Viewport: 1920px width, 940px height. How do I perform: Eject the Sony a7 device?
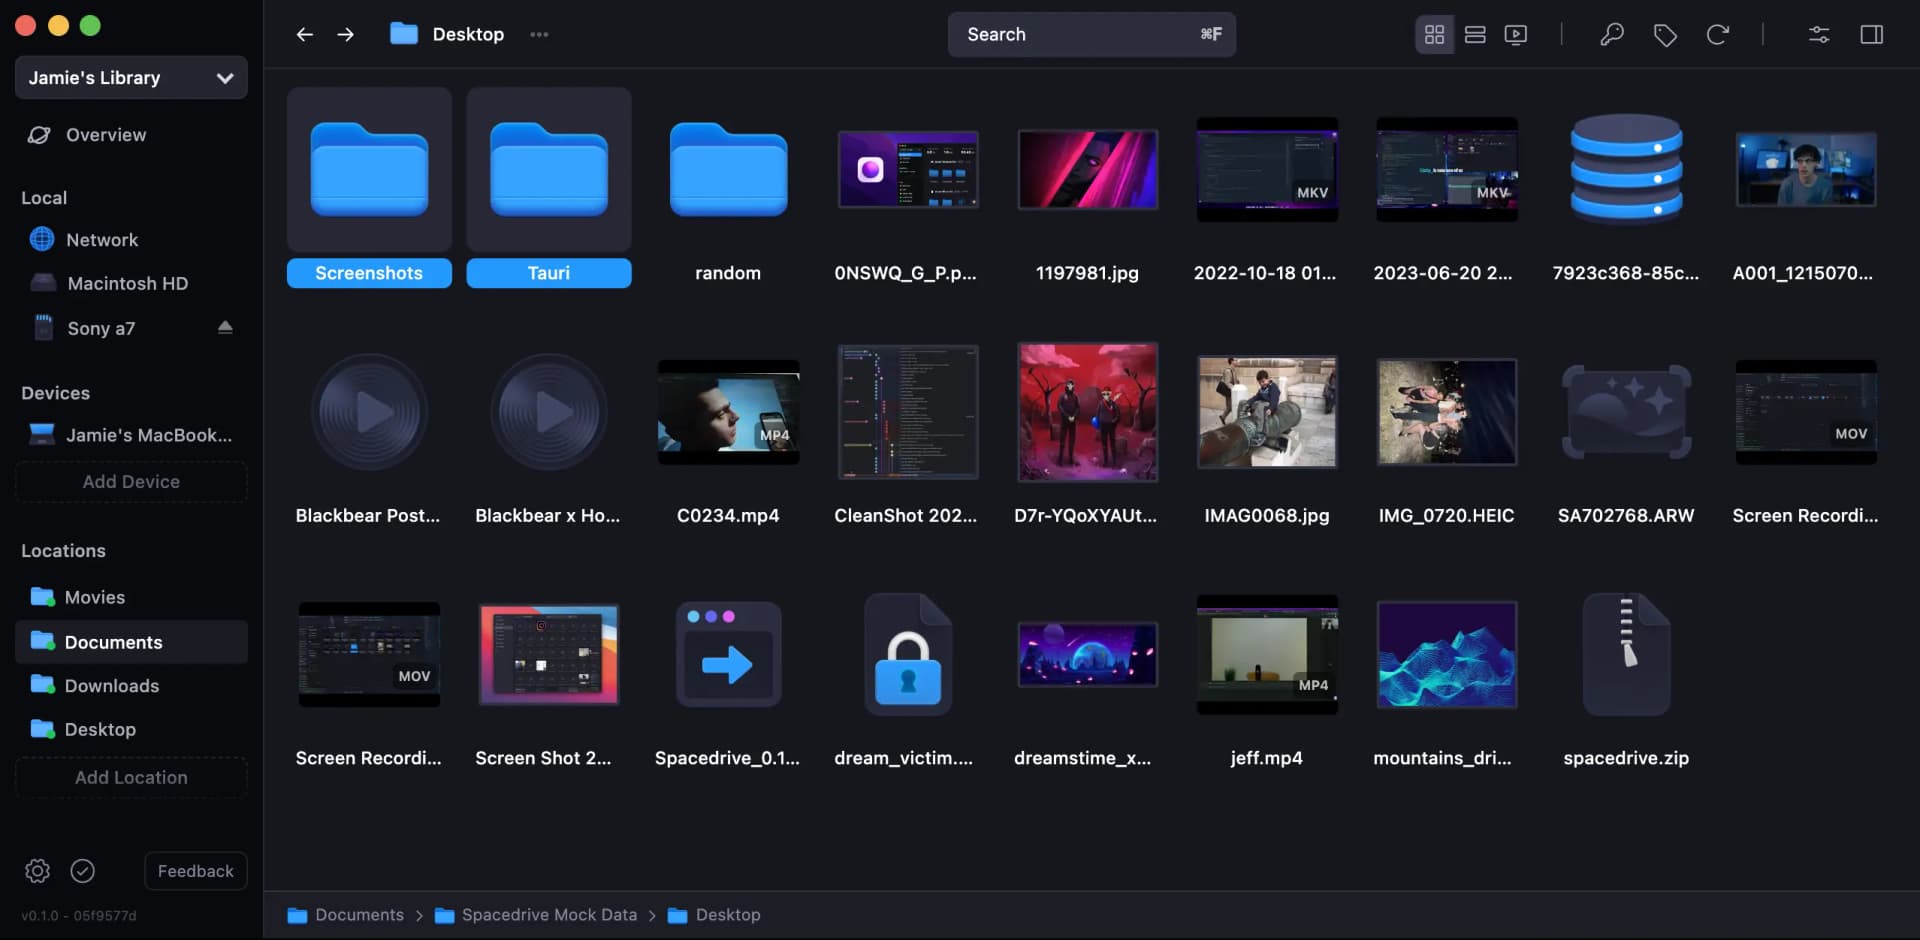[x=226, y=326]
